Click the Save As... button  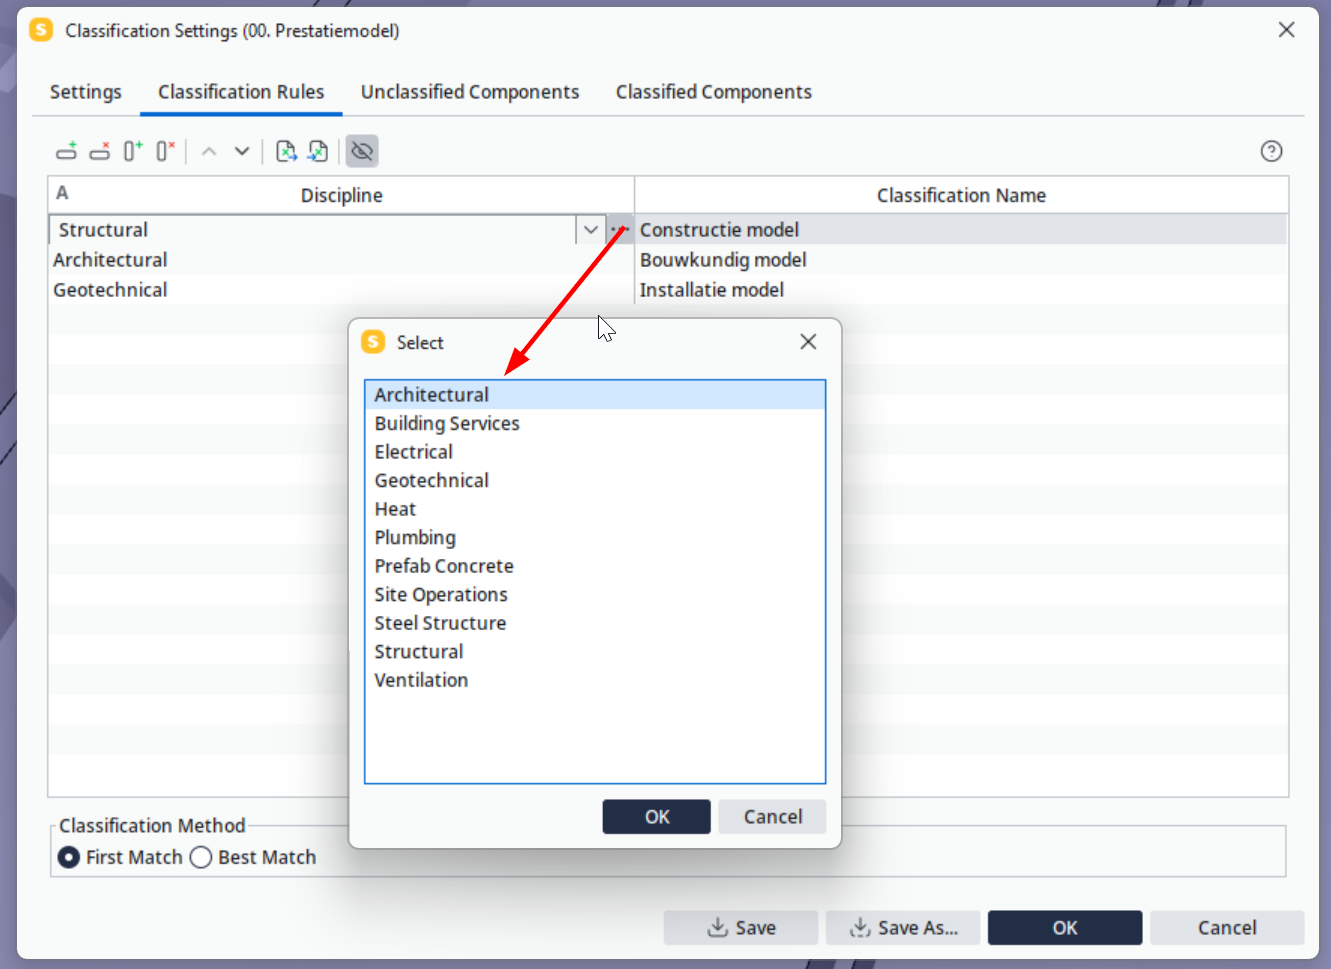coord(904,928)
